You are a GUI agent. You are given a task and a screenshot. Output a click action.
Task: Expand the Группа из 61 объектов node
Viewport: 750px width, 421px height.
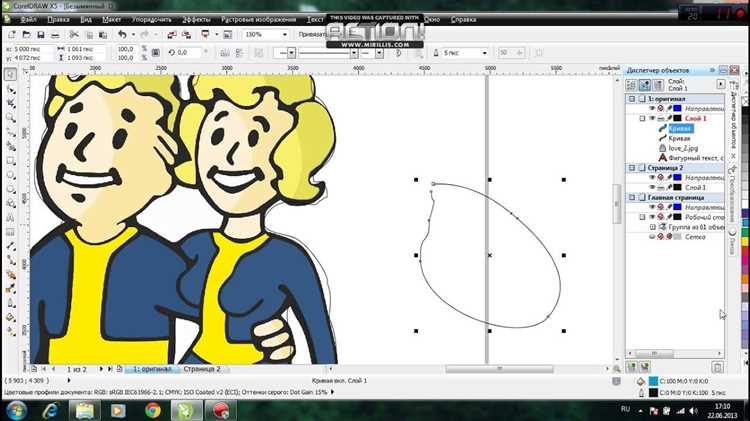[652, 227]
